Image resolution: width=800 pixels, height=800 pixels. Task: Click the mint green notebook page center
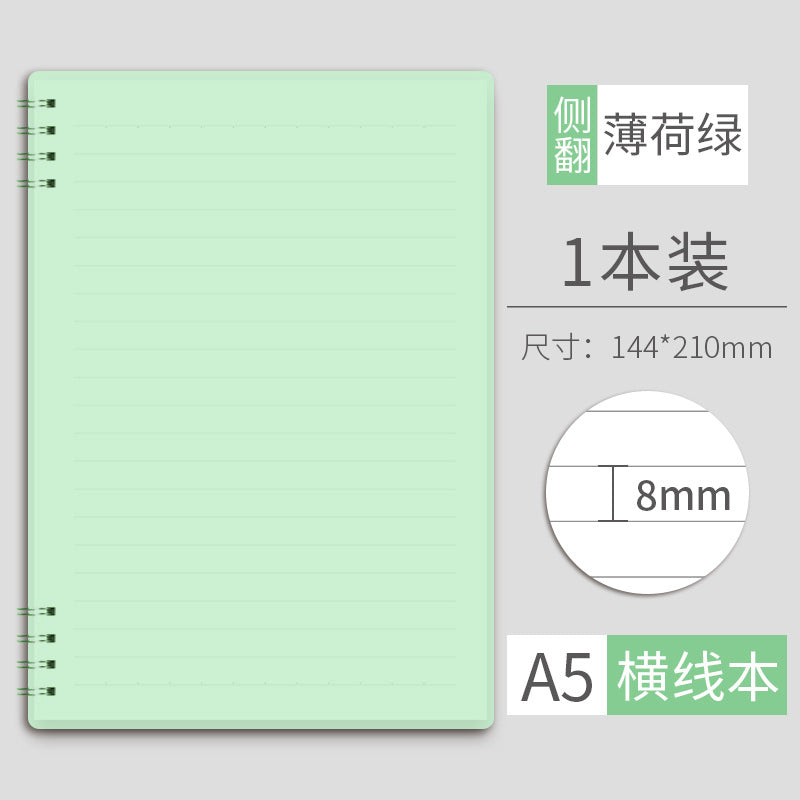coord(261,400)
